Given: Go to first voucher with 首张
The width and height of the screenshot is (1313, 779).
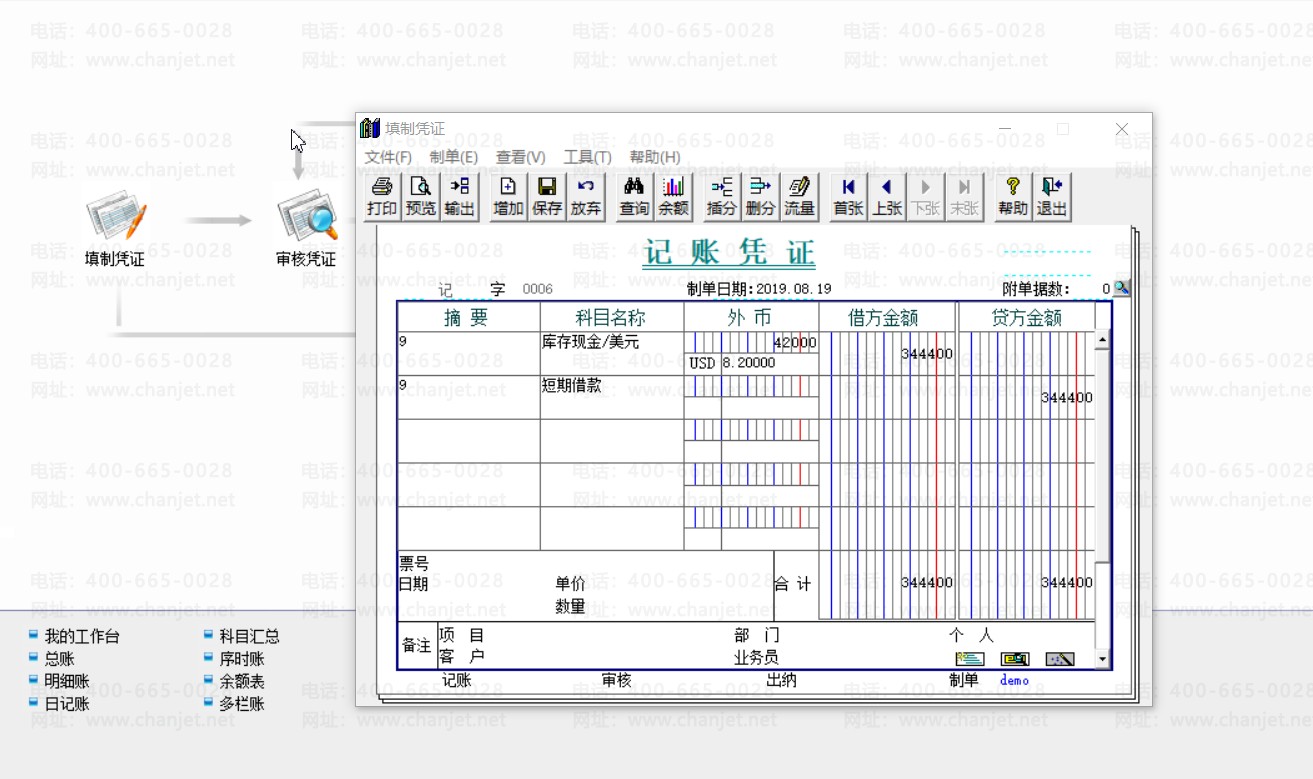Looking at the screenshot, I should pyautogui.click(x=848, y=196).
